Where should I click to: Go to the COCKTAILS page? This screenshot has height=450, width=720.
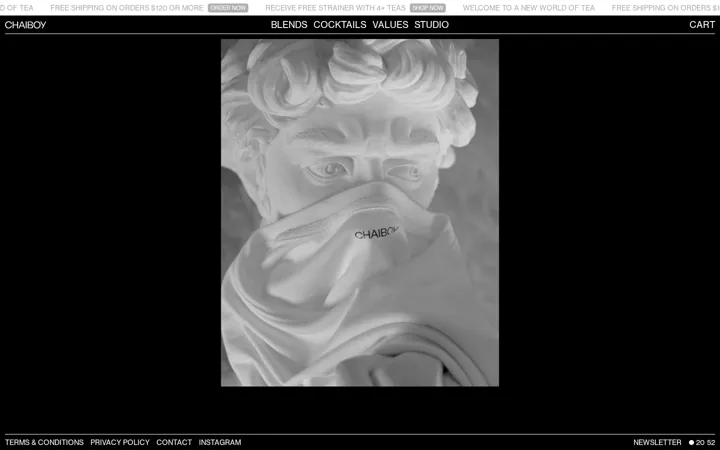click(340, 25)
